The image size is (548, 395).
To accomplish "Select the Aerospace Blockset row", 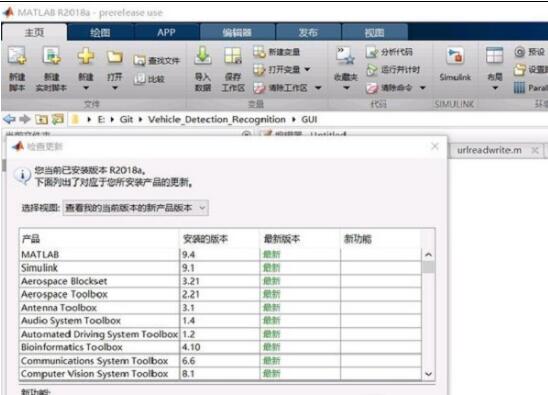I will 221,281.
